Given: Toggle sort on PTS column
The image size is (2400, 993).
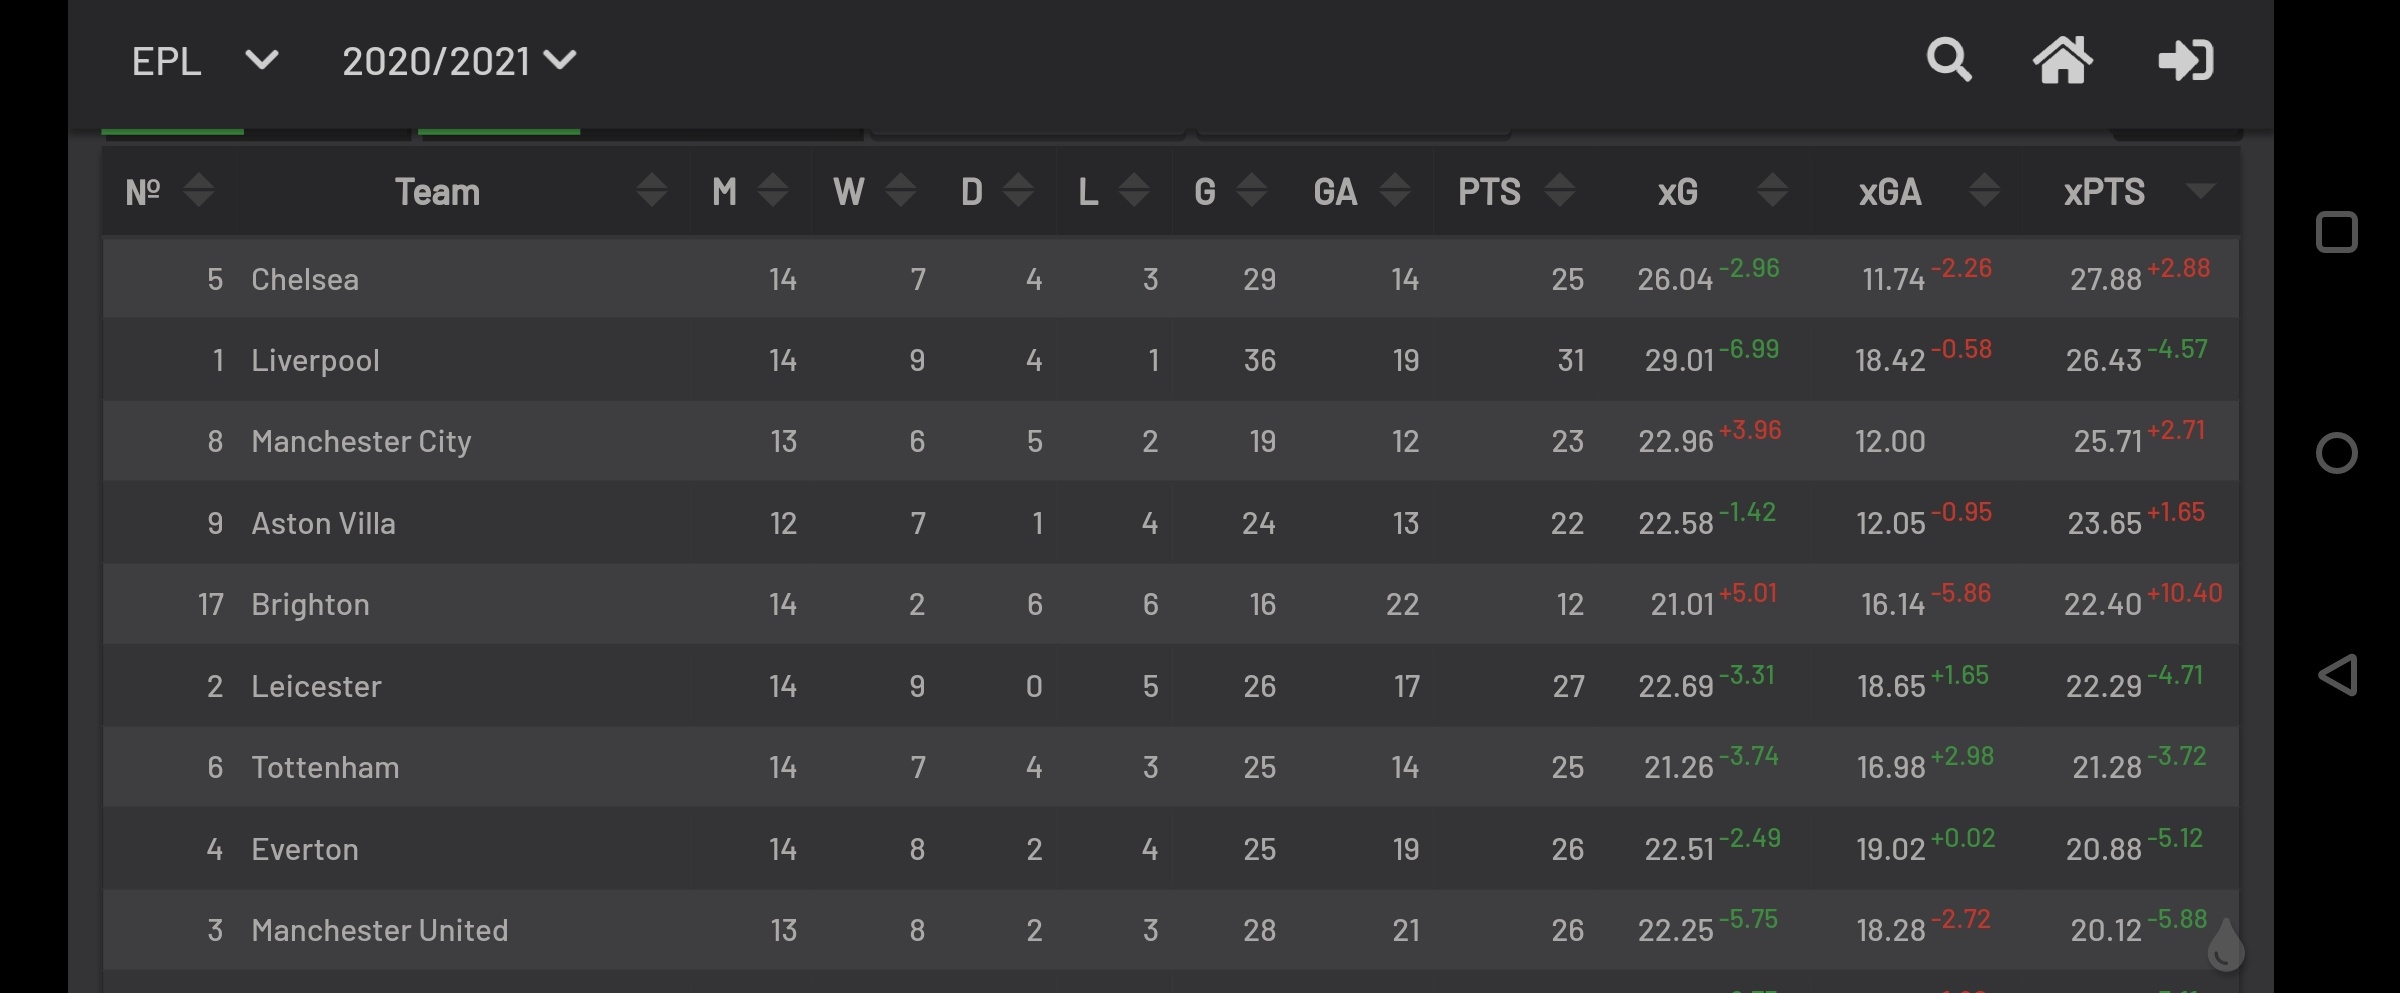Looking at the screenshot, I should tap(1560, 190).
